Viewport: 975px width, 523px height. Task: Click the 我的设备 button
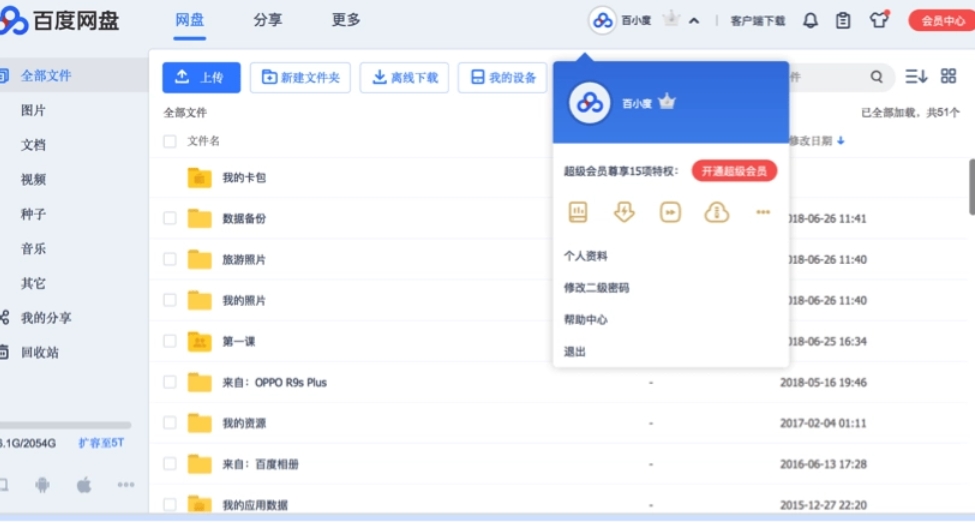(502, 77)
